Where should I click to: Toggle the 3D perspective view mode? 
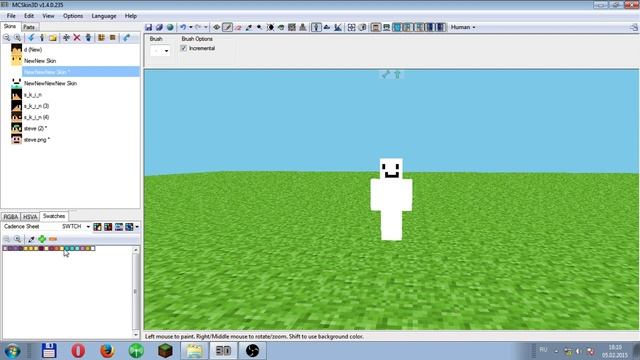click(316, 27)
